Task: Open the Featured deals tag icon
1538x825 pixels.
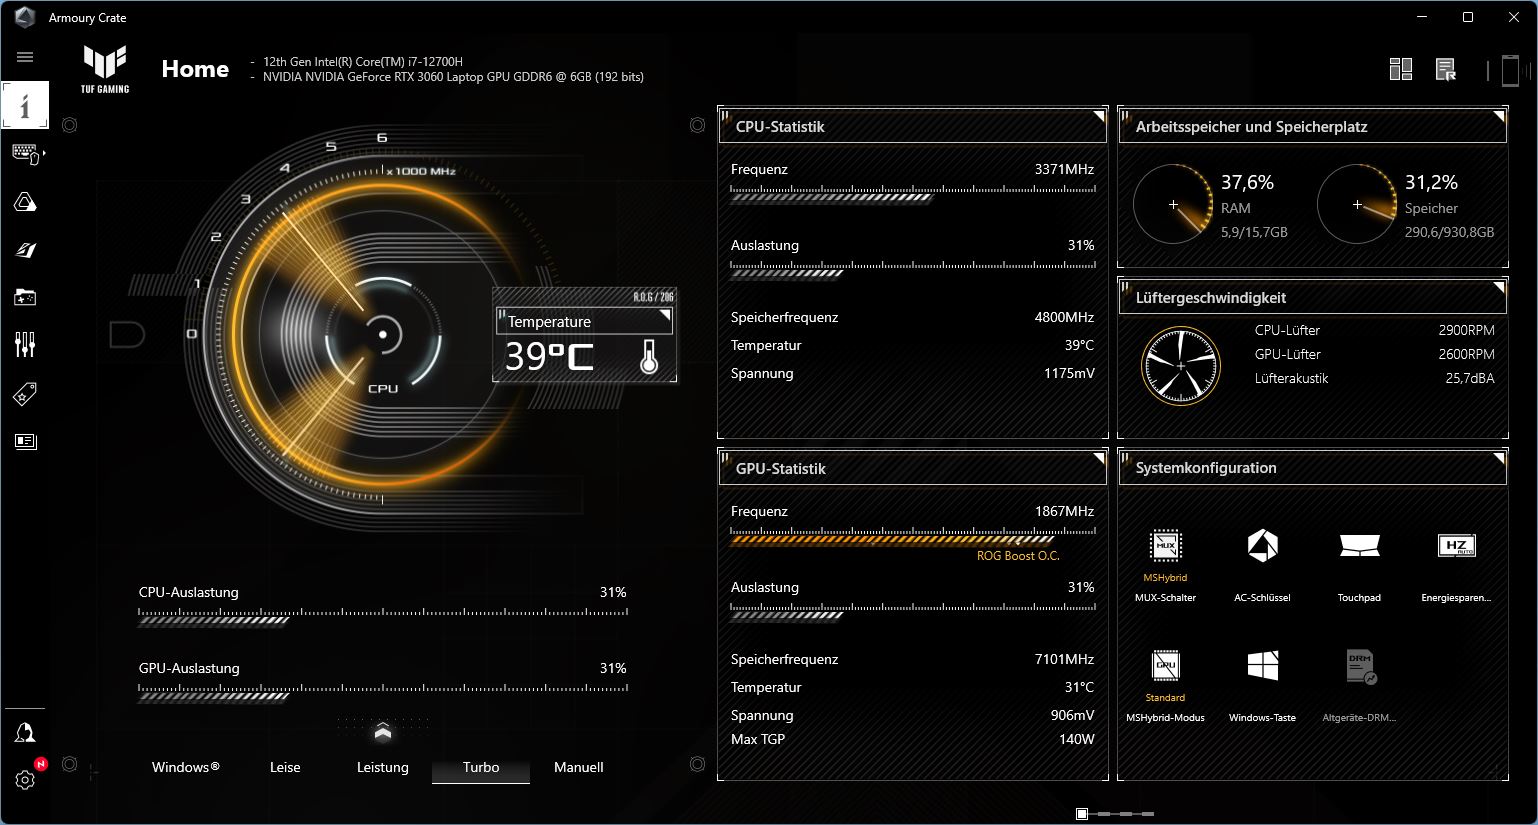Action: 25,394
